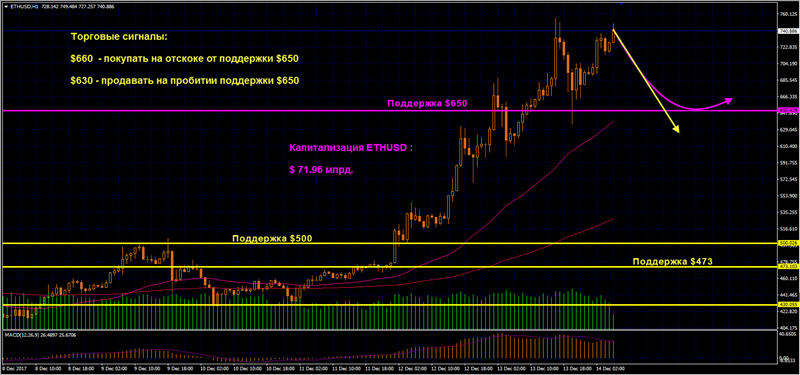Click the 'Капитализация ETHUSD' label
Image resolution: width=800 pixels, height=375 pixels.
[x=351, y=148]
